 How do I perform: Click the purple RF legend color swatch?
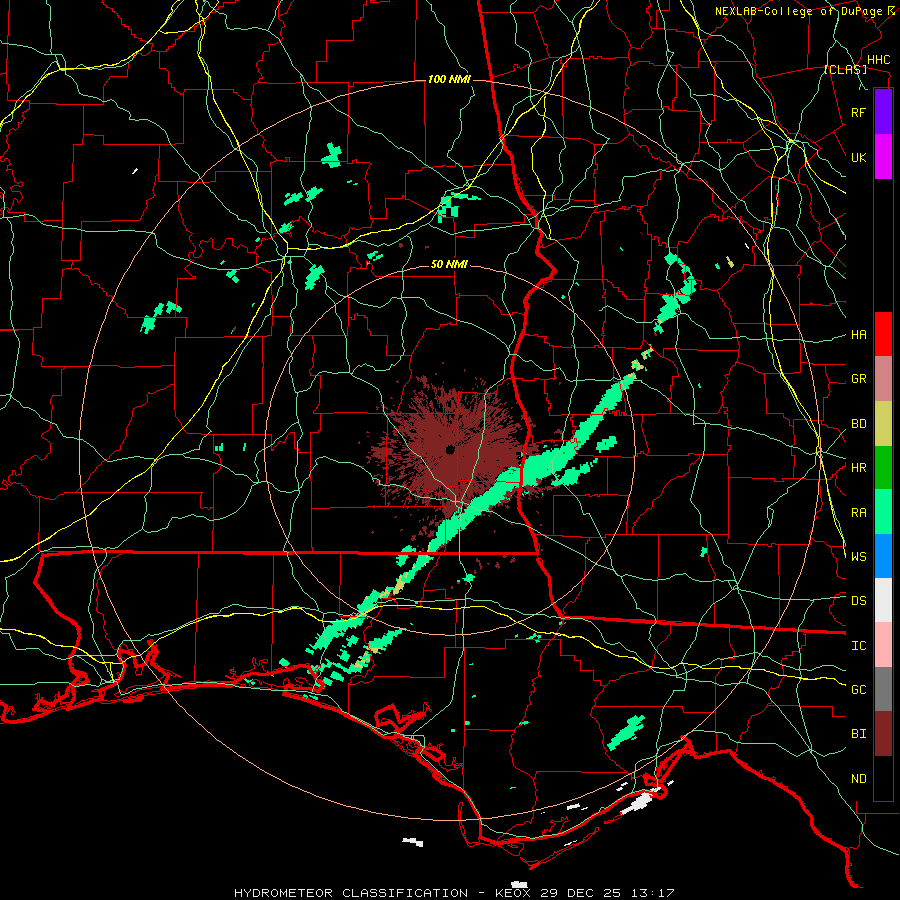pos(883,112)
